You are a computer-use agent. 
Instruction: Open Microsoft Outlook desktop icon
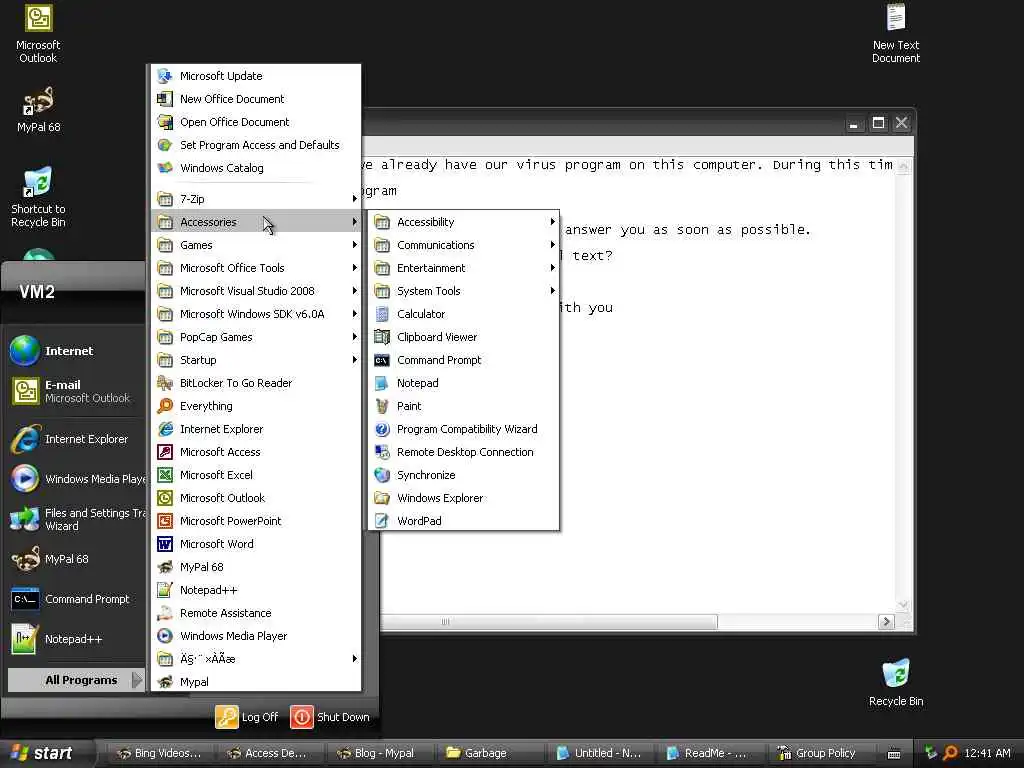(x=38, y=34)
